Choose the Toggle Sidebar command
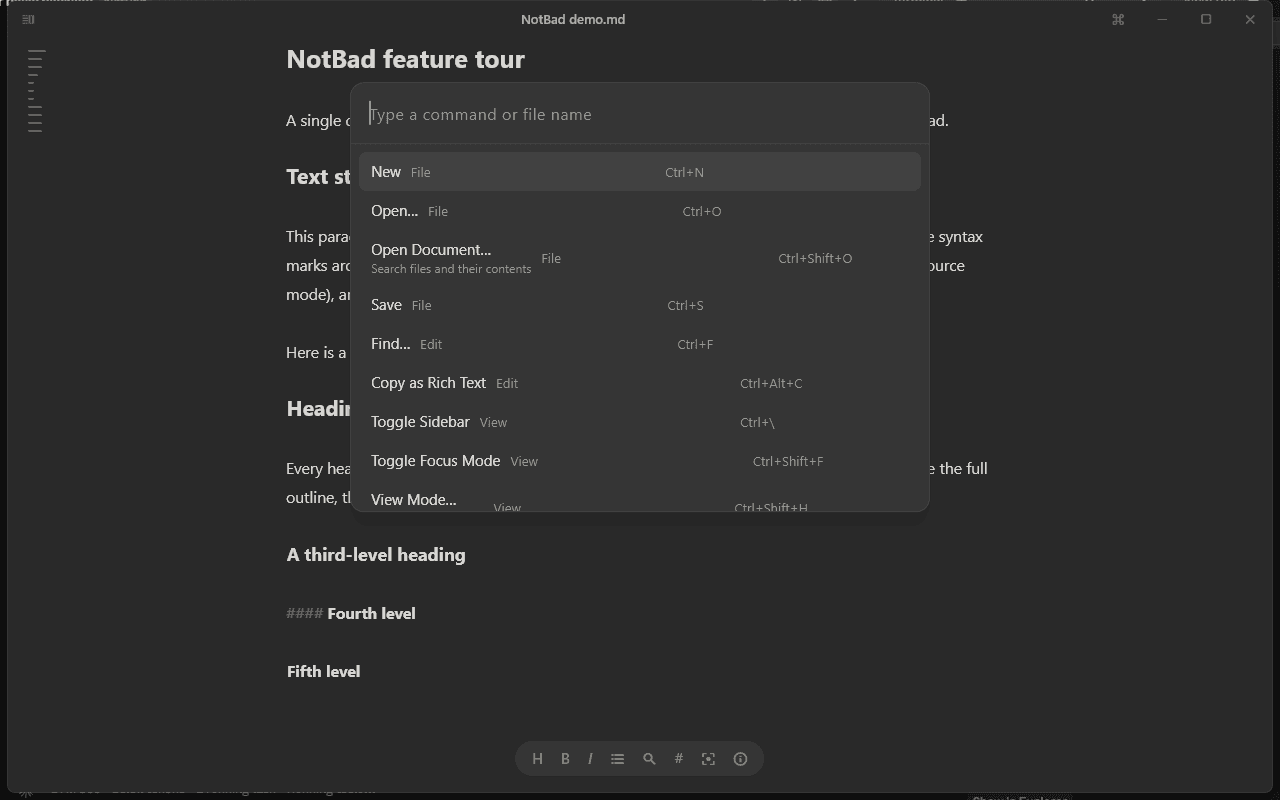The height and width of the screenshot is (800, 1280). coord(640,422)
